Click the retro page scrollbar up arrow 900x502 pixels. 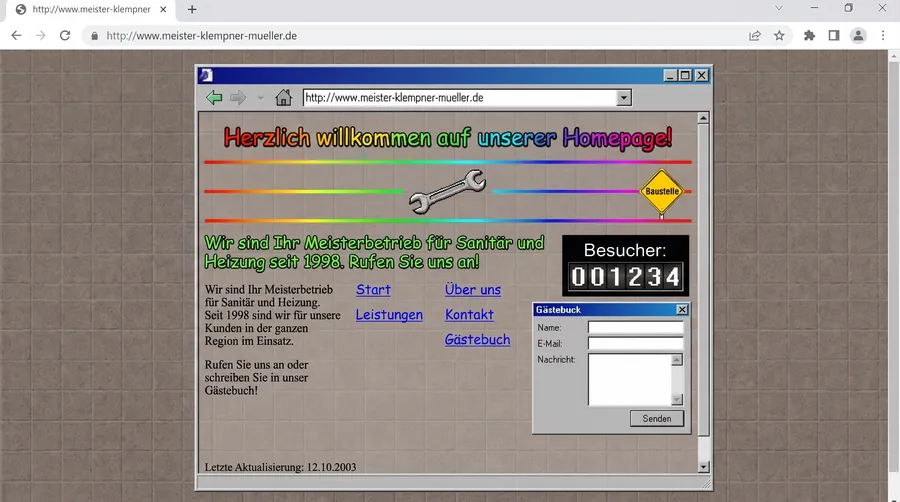click(x=703, y=118)
